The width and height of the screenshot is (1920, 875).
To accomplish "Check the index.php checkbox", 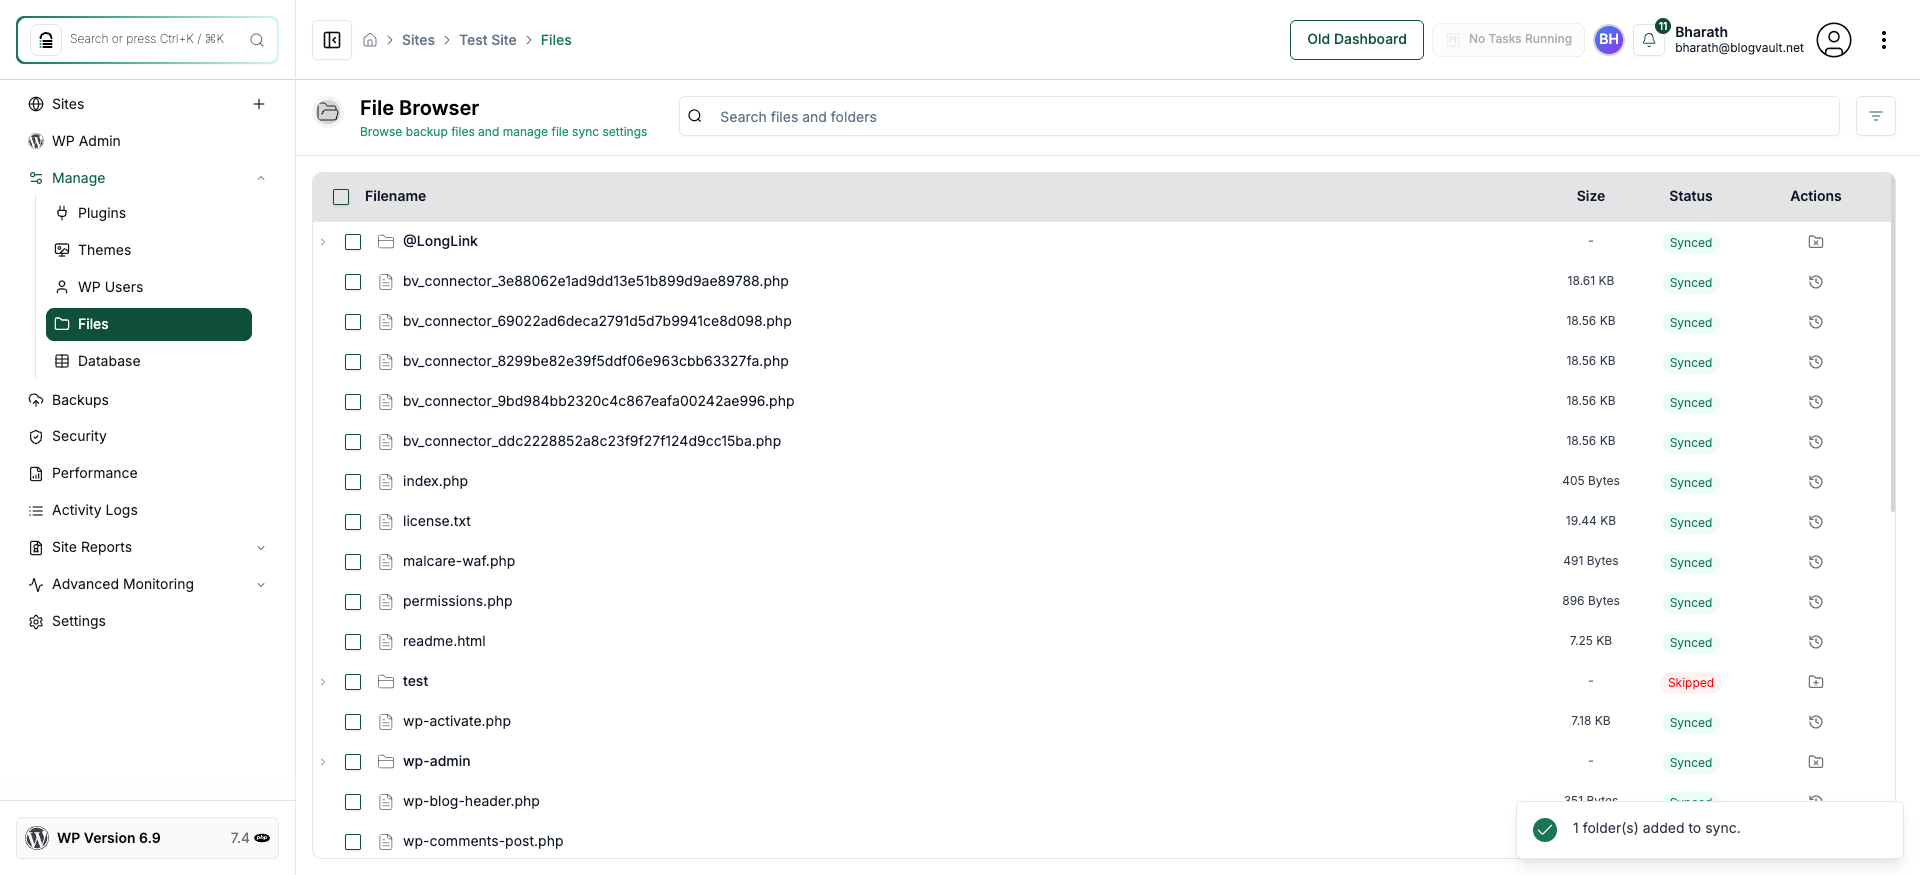I will [353, 482].
